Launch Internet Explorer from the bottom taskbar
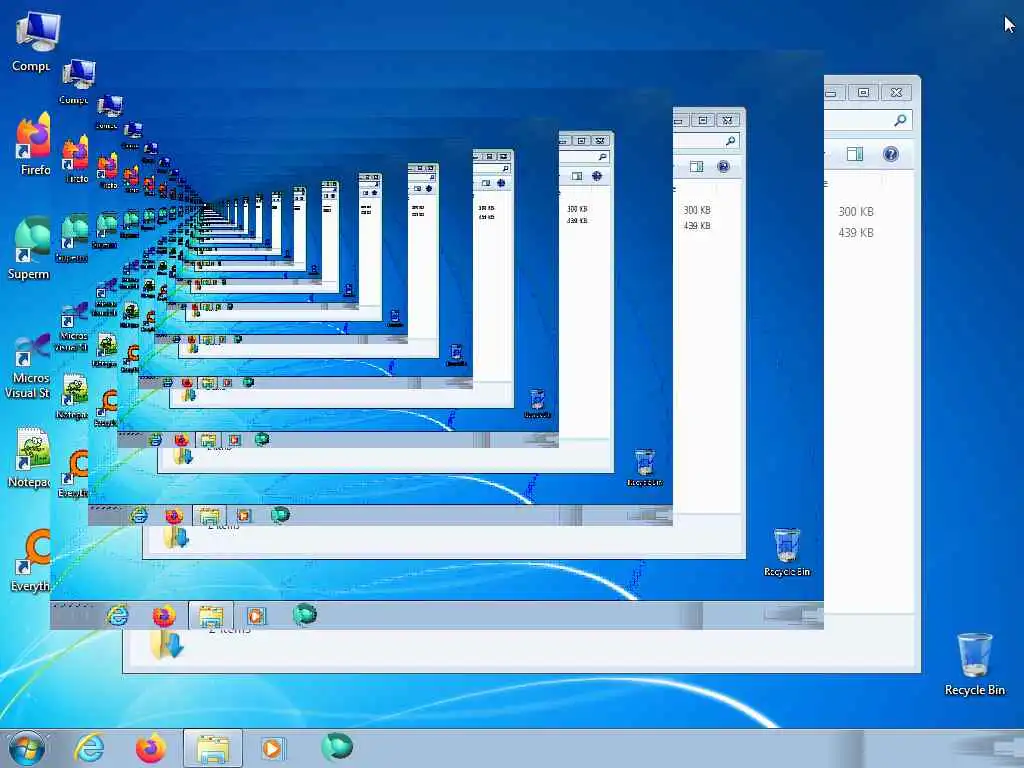Image resolution: width=1024 pixels, height=768 pixels. pos(89,748)
